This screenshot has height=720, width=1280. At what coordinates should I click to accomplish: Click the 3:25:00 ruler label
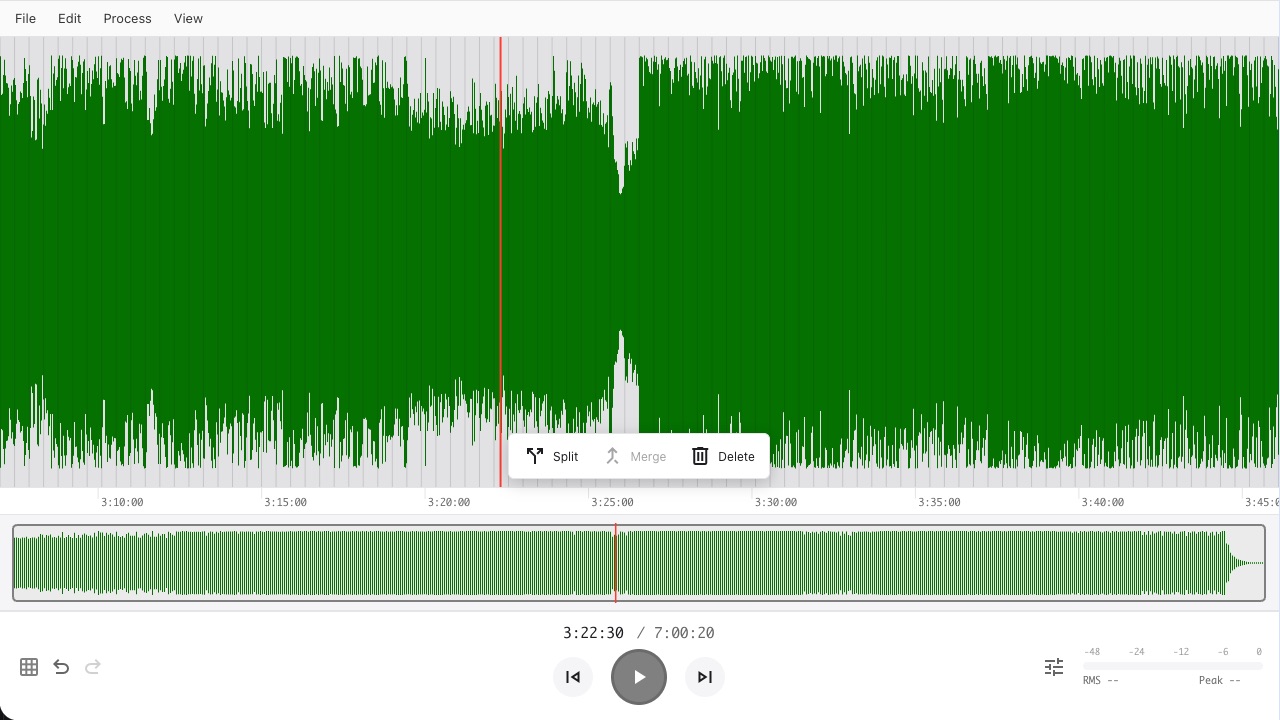point(612,502)
